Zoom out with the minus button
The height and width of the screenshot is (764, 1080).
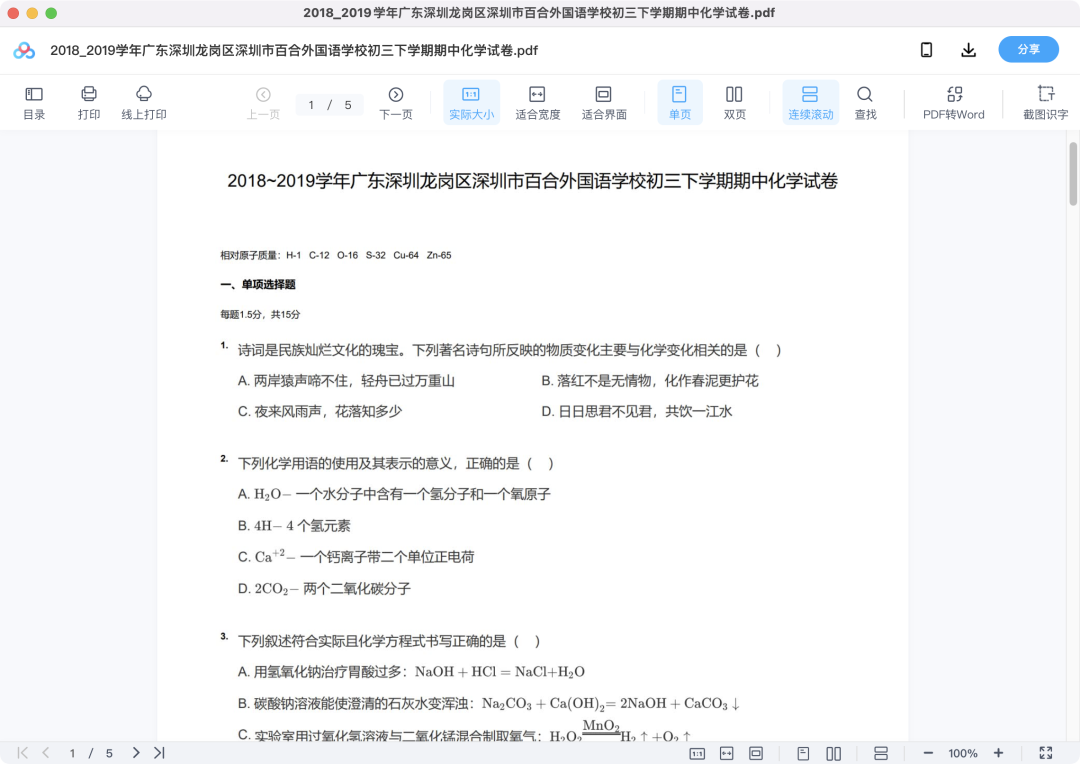[x=928, y=753]
